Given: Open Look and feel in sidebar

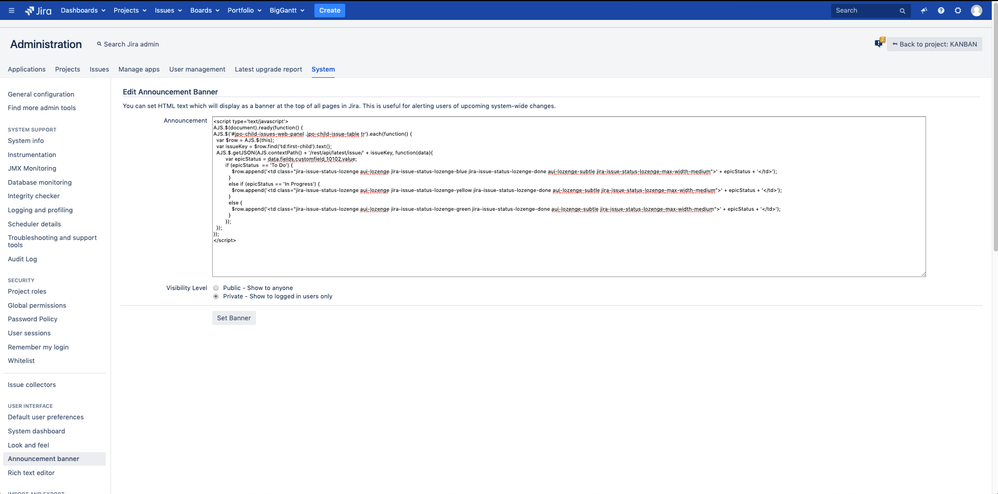Looking at the screenshot, I should 28,446.
